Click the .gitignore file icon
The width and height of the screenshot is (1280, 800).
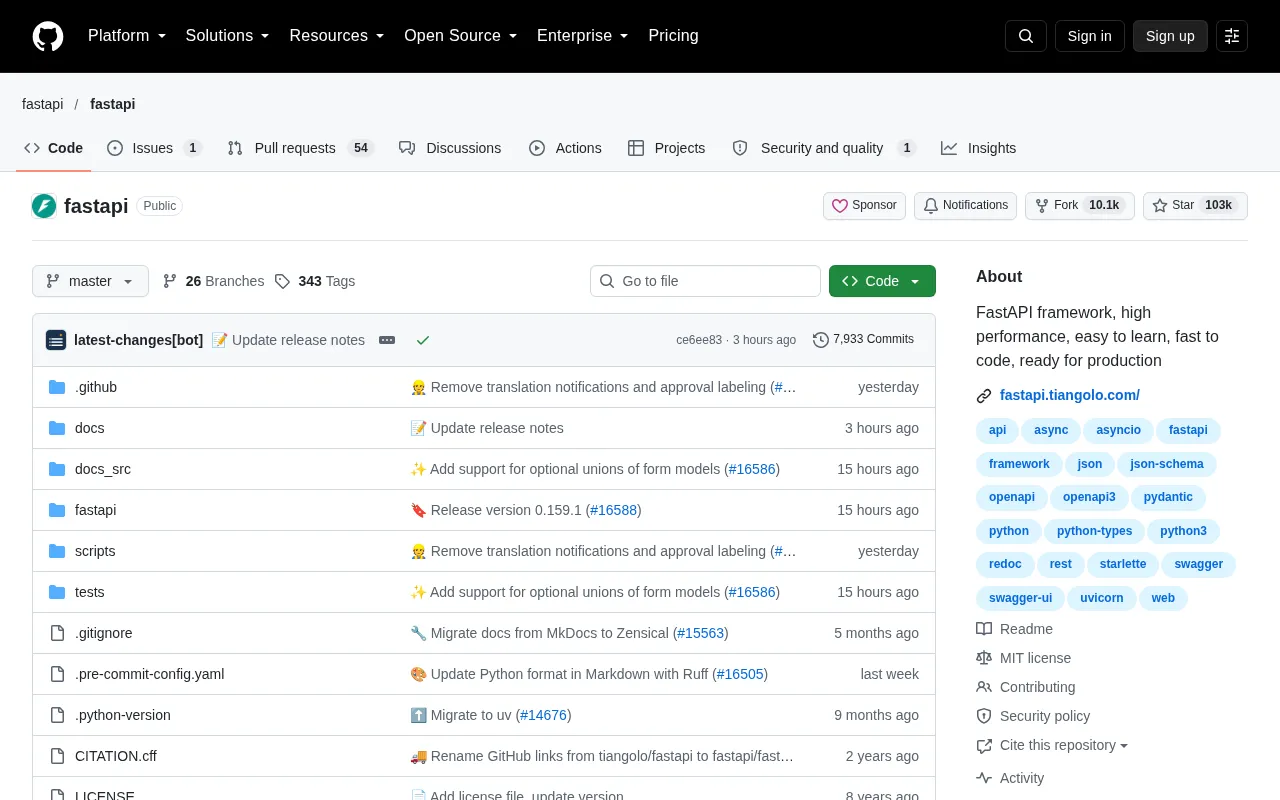(57, 633)
